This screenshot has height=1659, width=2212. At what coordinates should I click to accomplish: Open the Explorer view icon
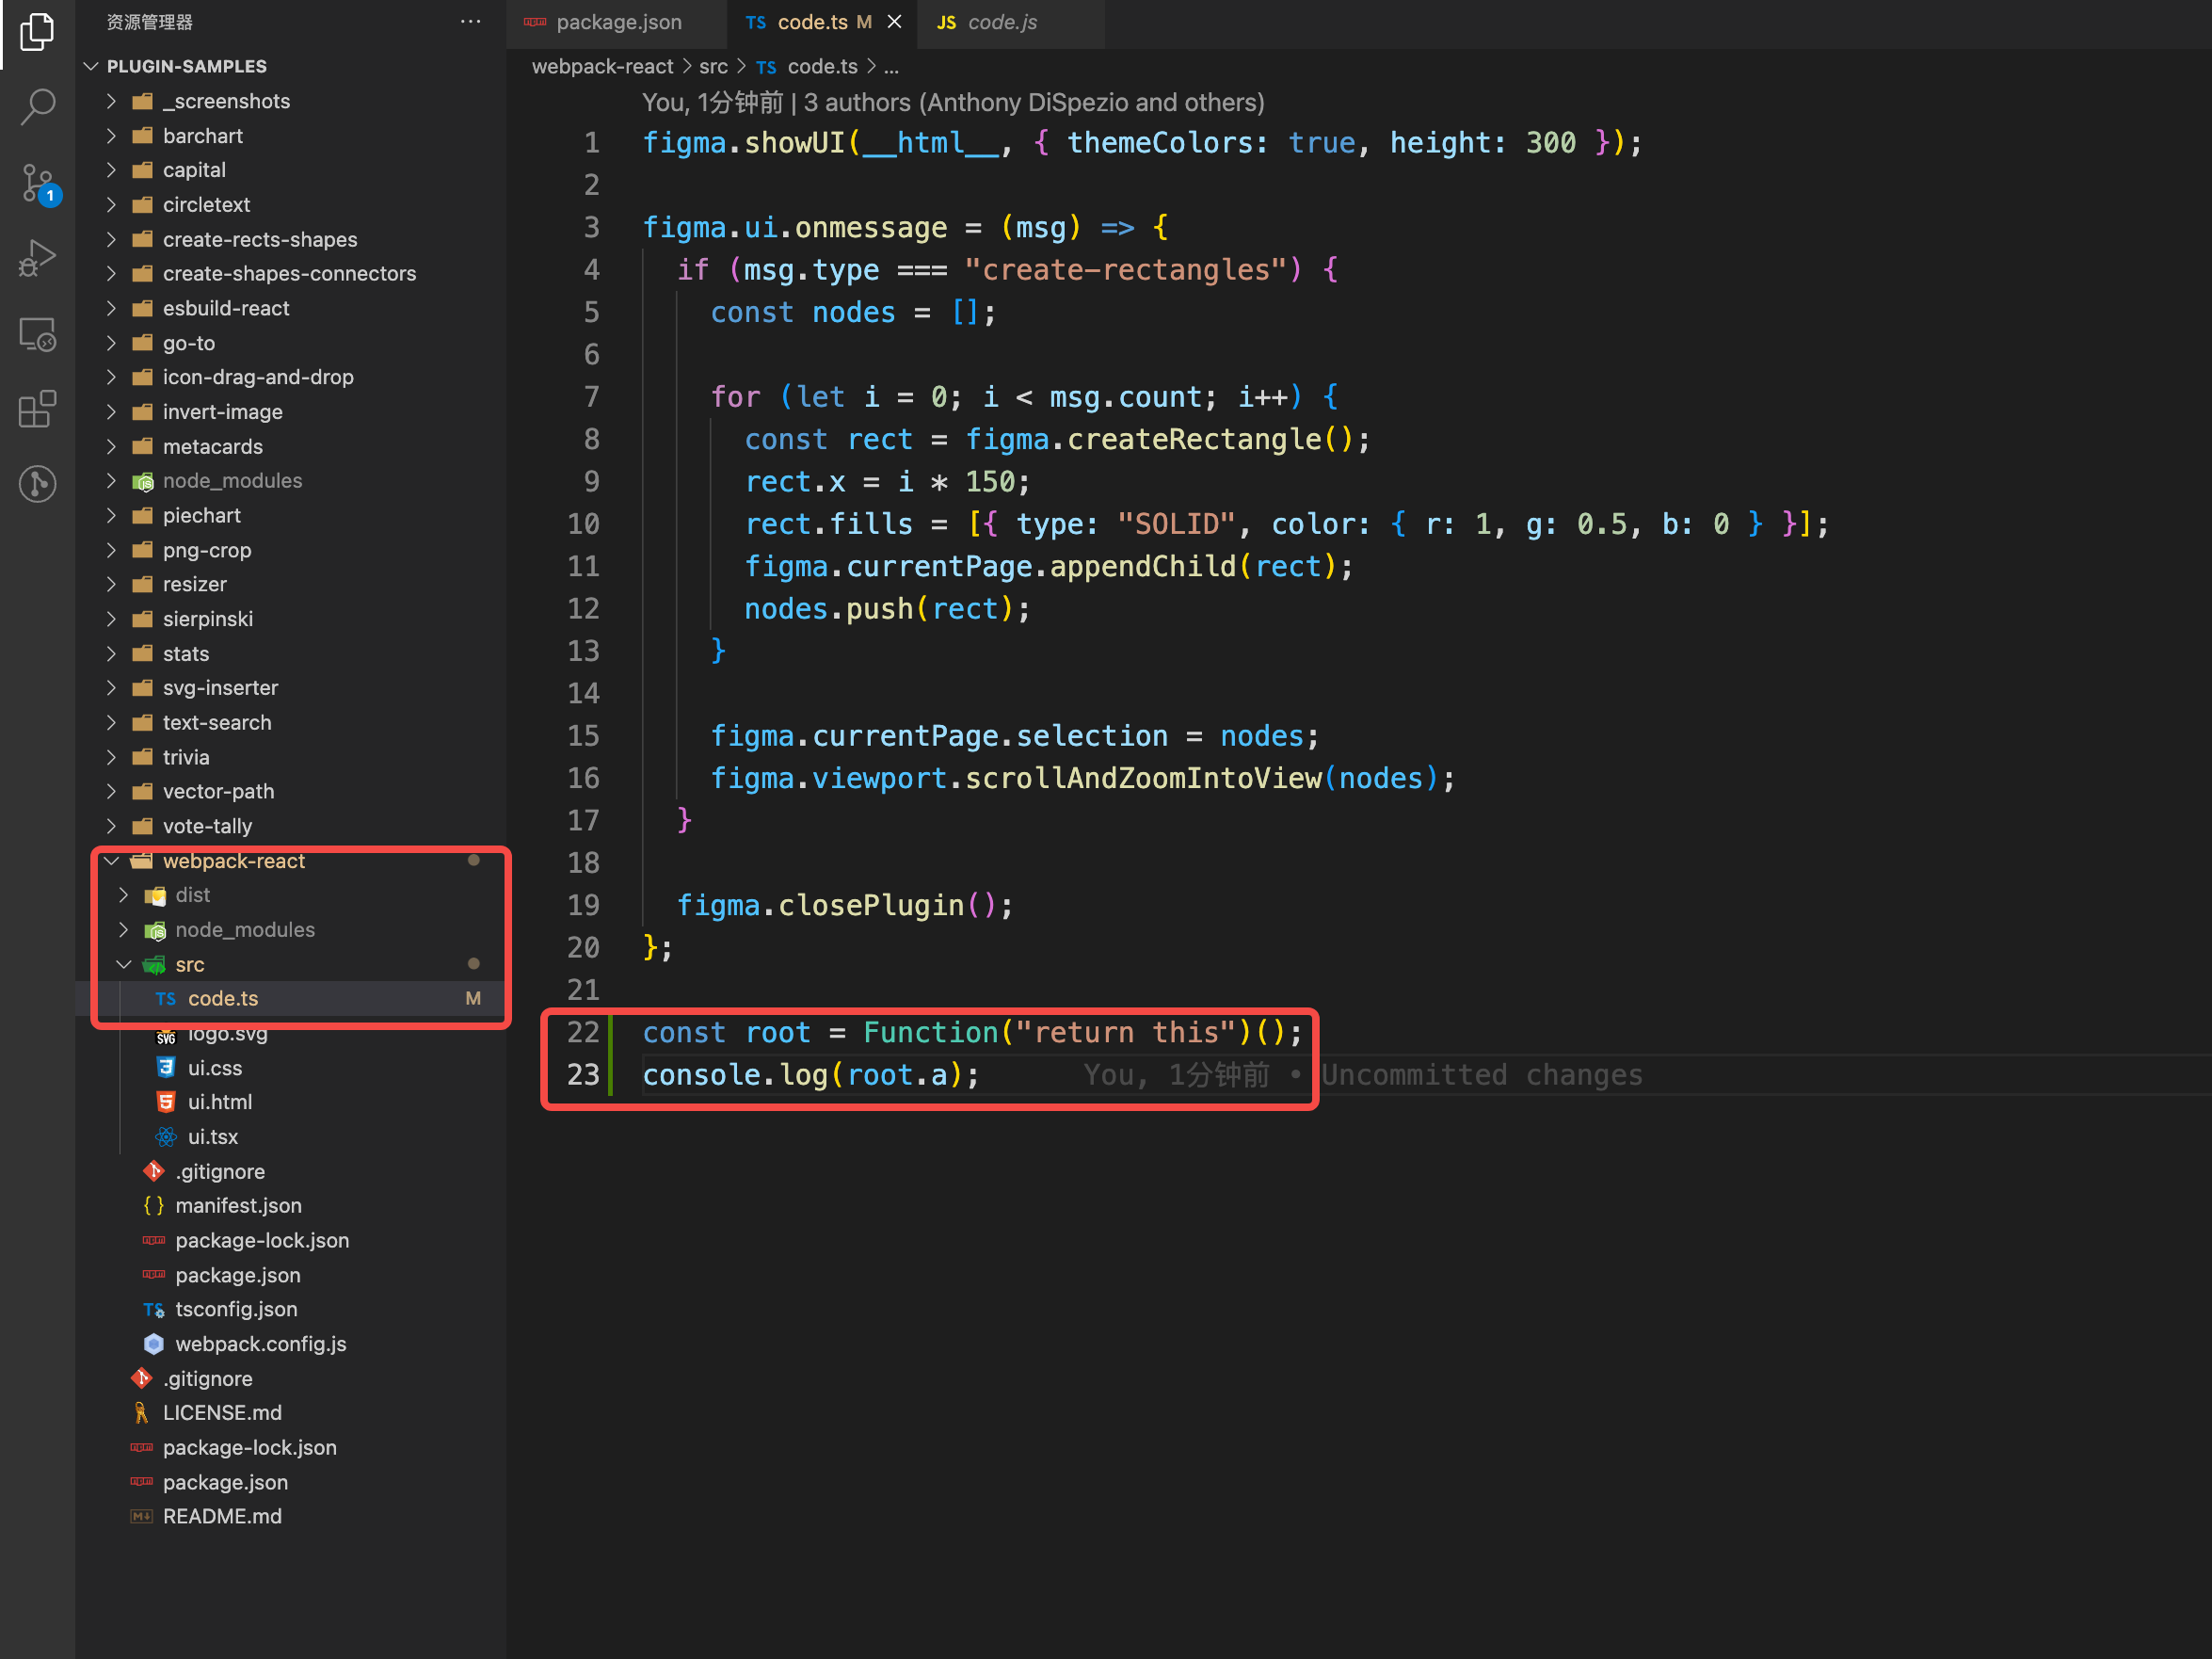click(x=37, y=32)
